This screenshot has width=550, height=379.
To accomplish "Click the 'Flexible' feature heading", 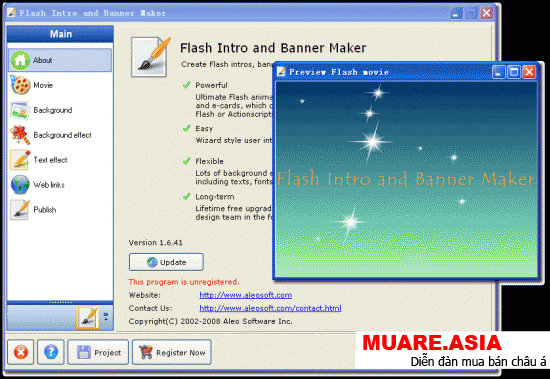I will [209, 161].
